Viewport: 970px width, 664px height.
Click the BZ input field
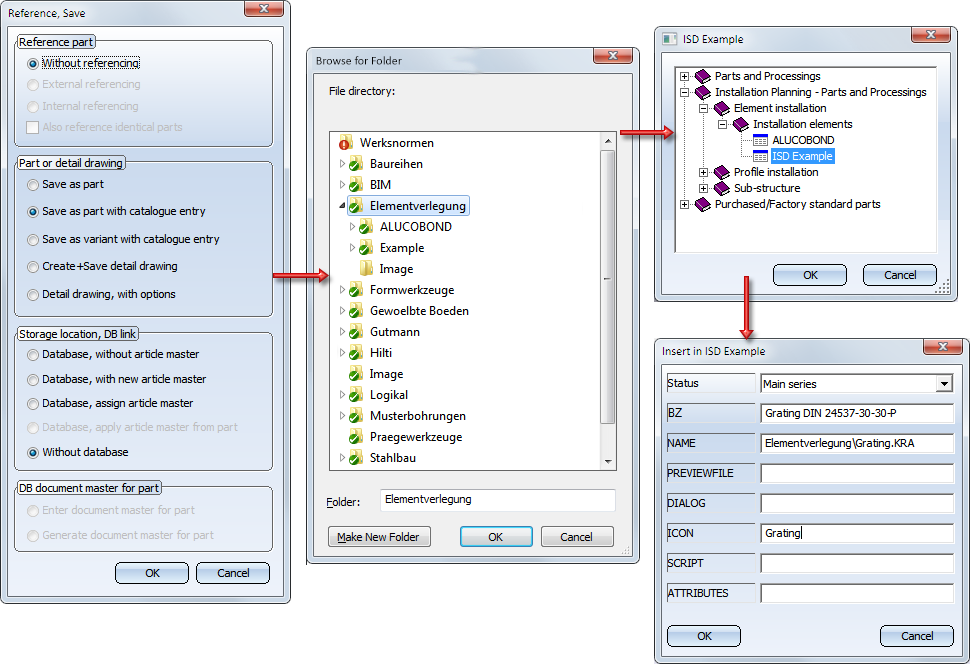857,413
